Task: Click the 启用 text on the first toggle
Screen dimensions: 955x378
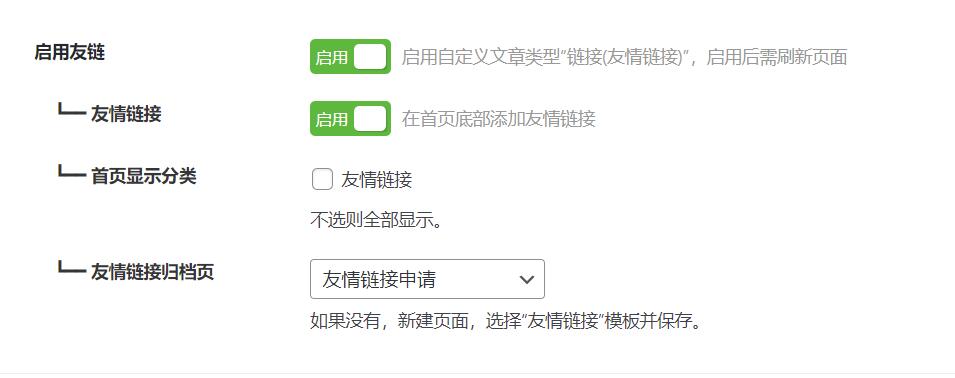Action: [x=331, y=57]
